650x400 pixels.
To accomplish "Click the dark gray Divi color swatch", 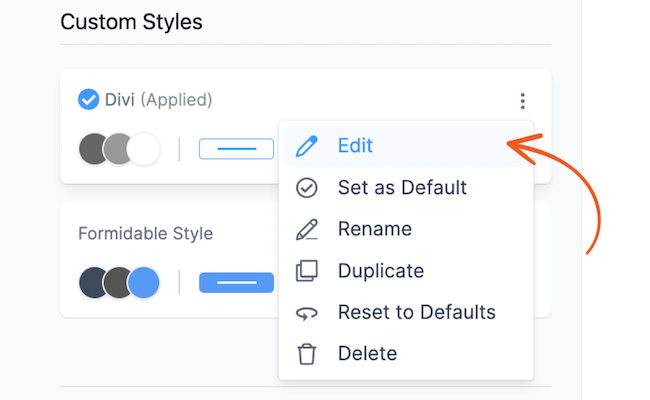I will point(92,149).
